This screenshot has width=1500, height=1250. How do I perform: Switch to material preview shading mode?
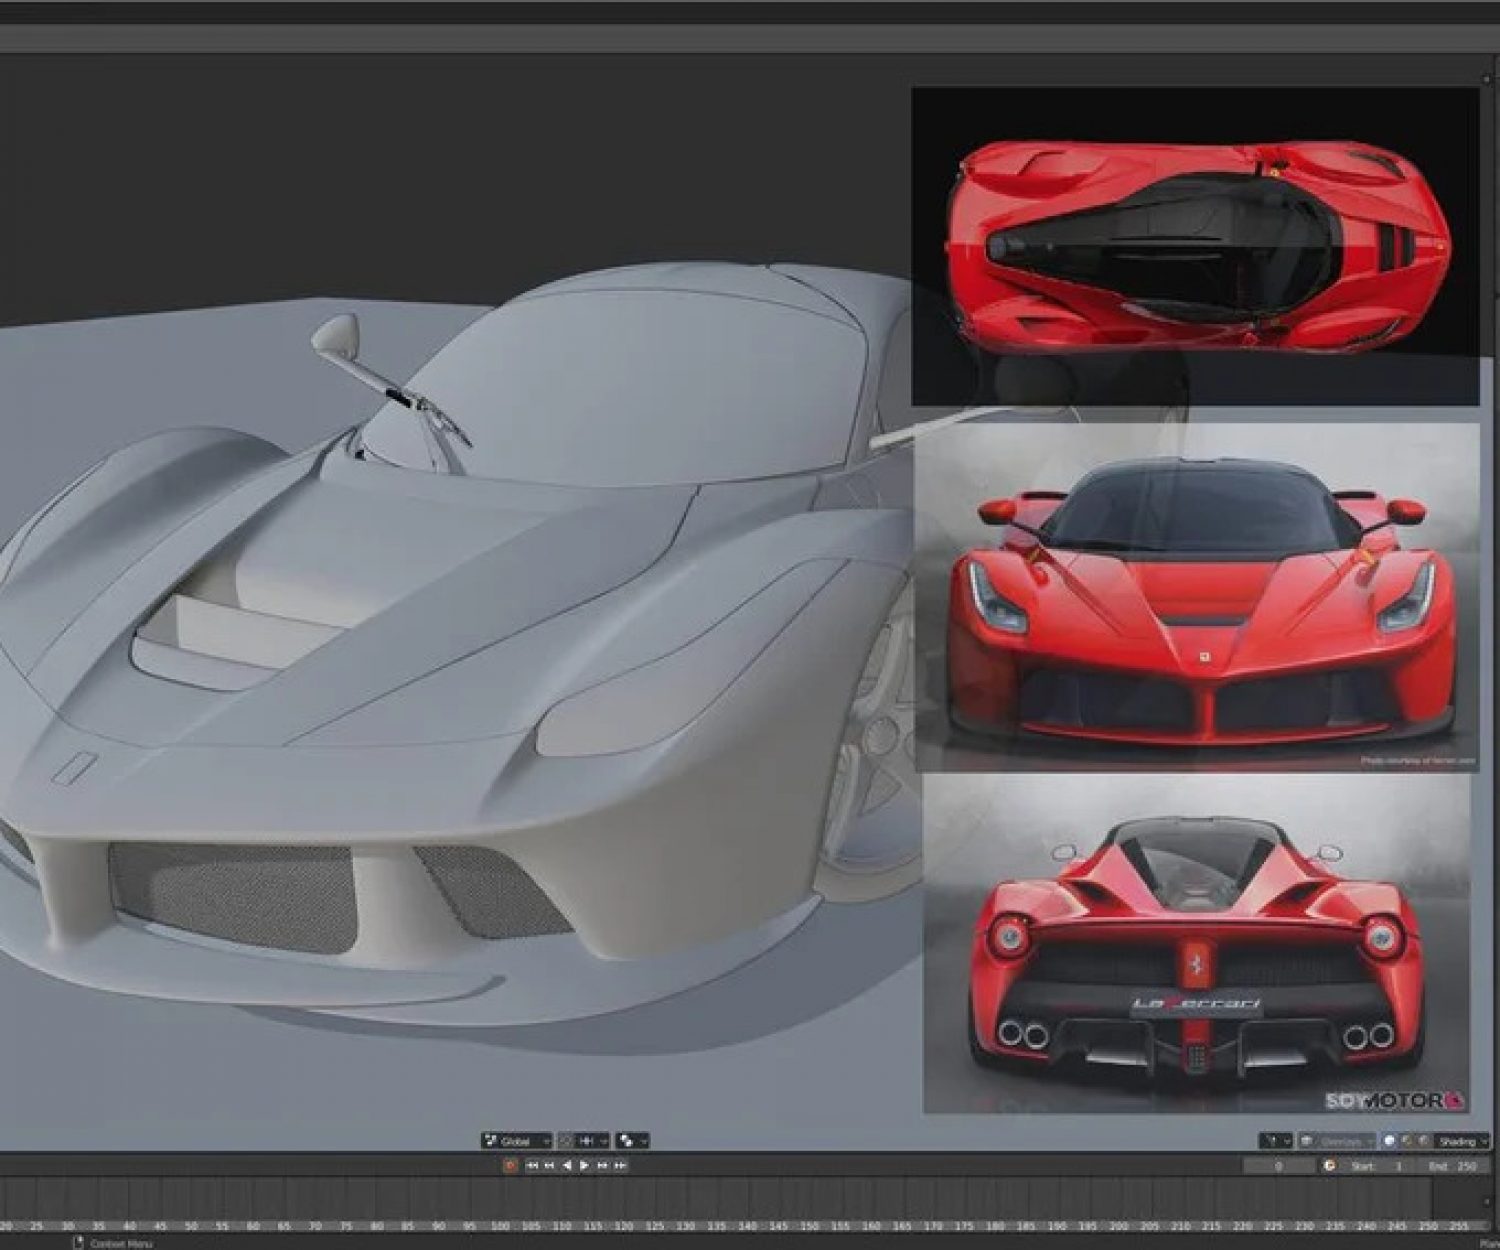(x=1407, y=1141)
